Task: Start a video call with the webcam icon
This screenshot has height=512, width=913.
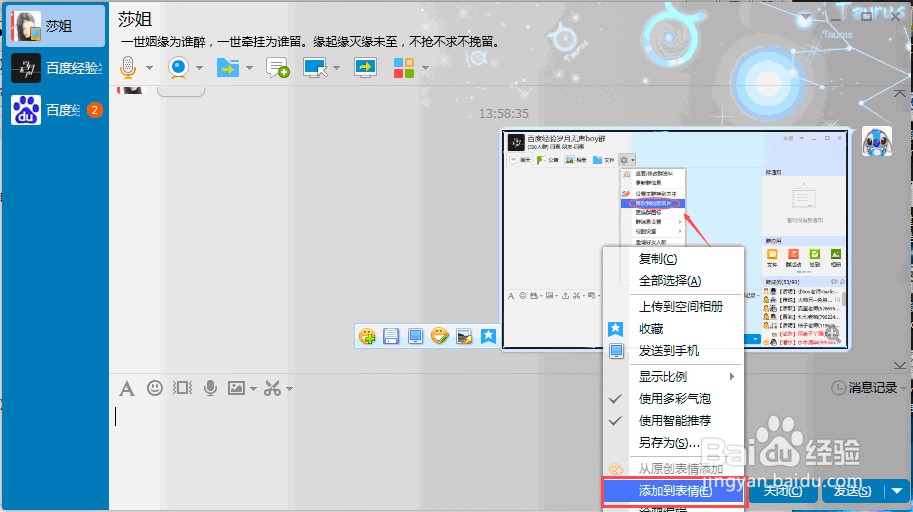Action: (178, 68)
